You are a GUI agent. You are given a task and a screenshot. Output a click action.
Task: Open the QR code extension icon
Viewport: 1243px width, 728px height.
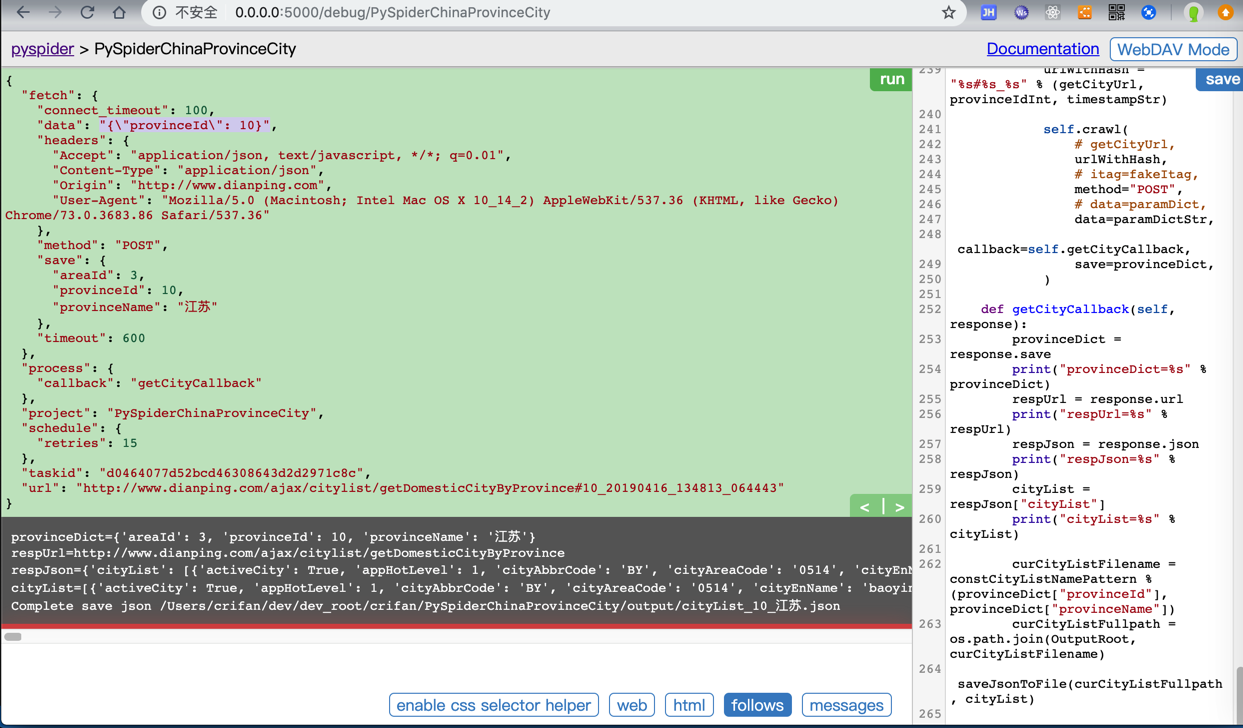(1116, 13)
